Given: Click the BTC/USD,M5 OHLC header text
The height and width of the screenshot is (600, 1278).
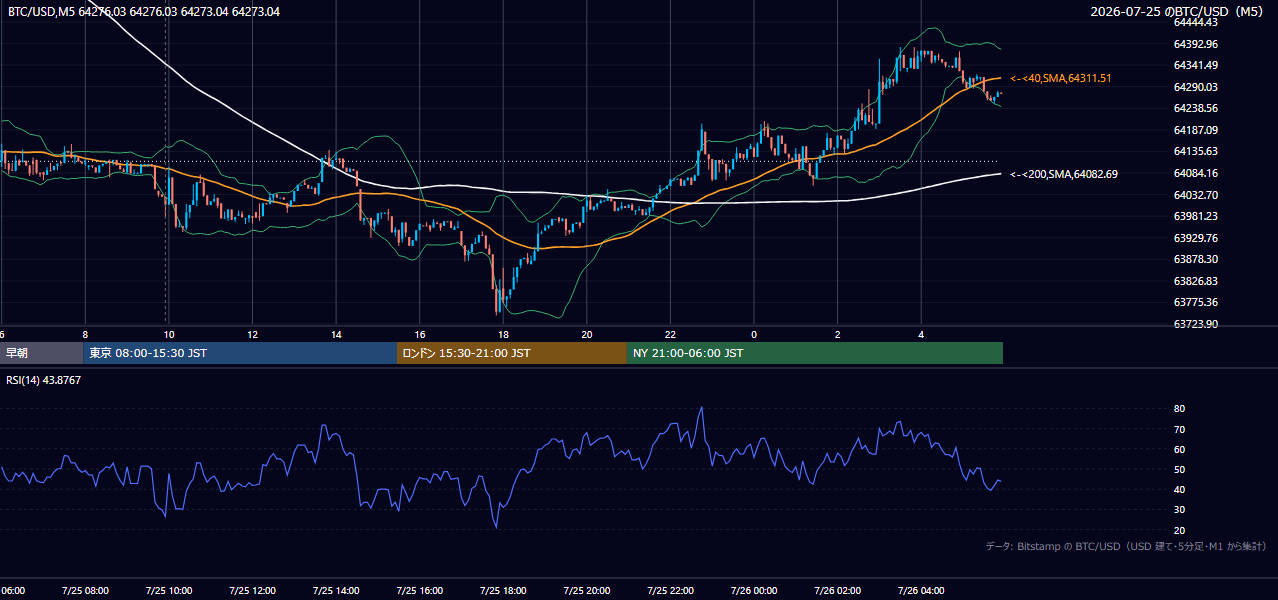Looking at the screenshot, I should [x=144, y=11].
